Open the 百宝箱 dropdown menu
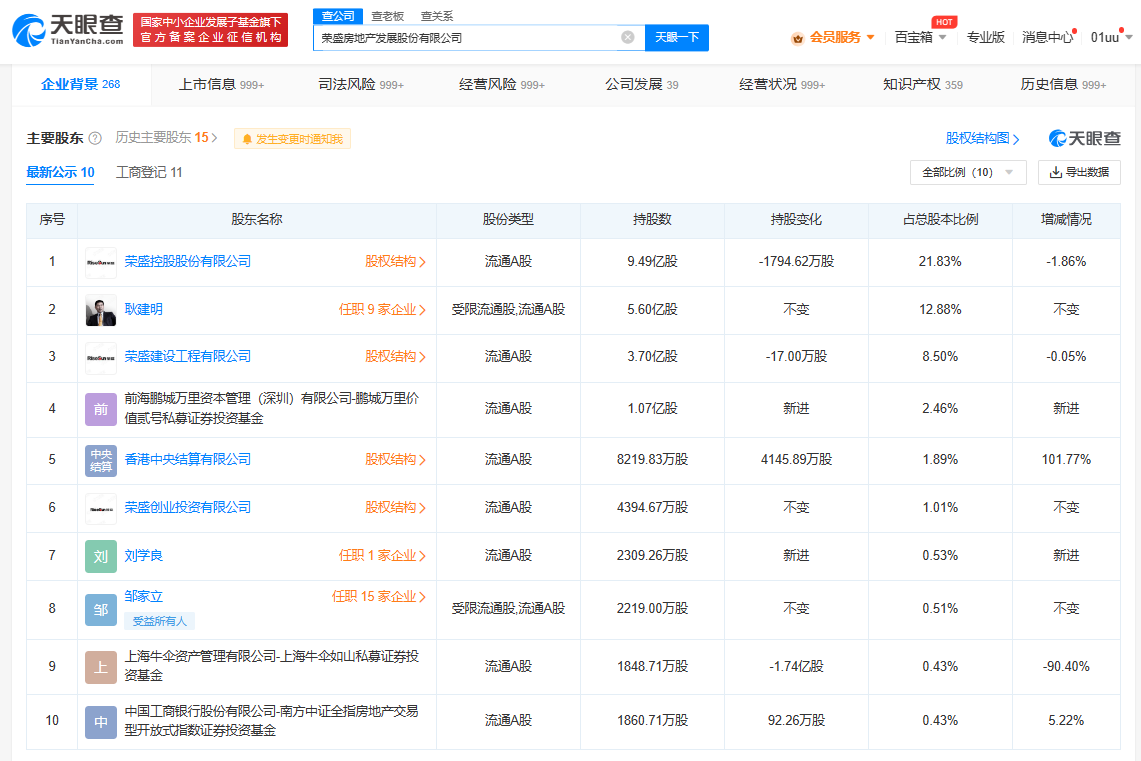The width and height of the screenshot is (1141, 761). [920, 37]
